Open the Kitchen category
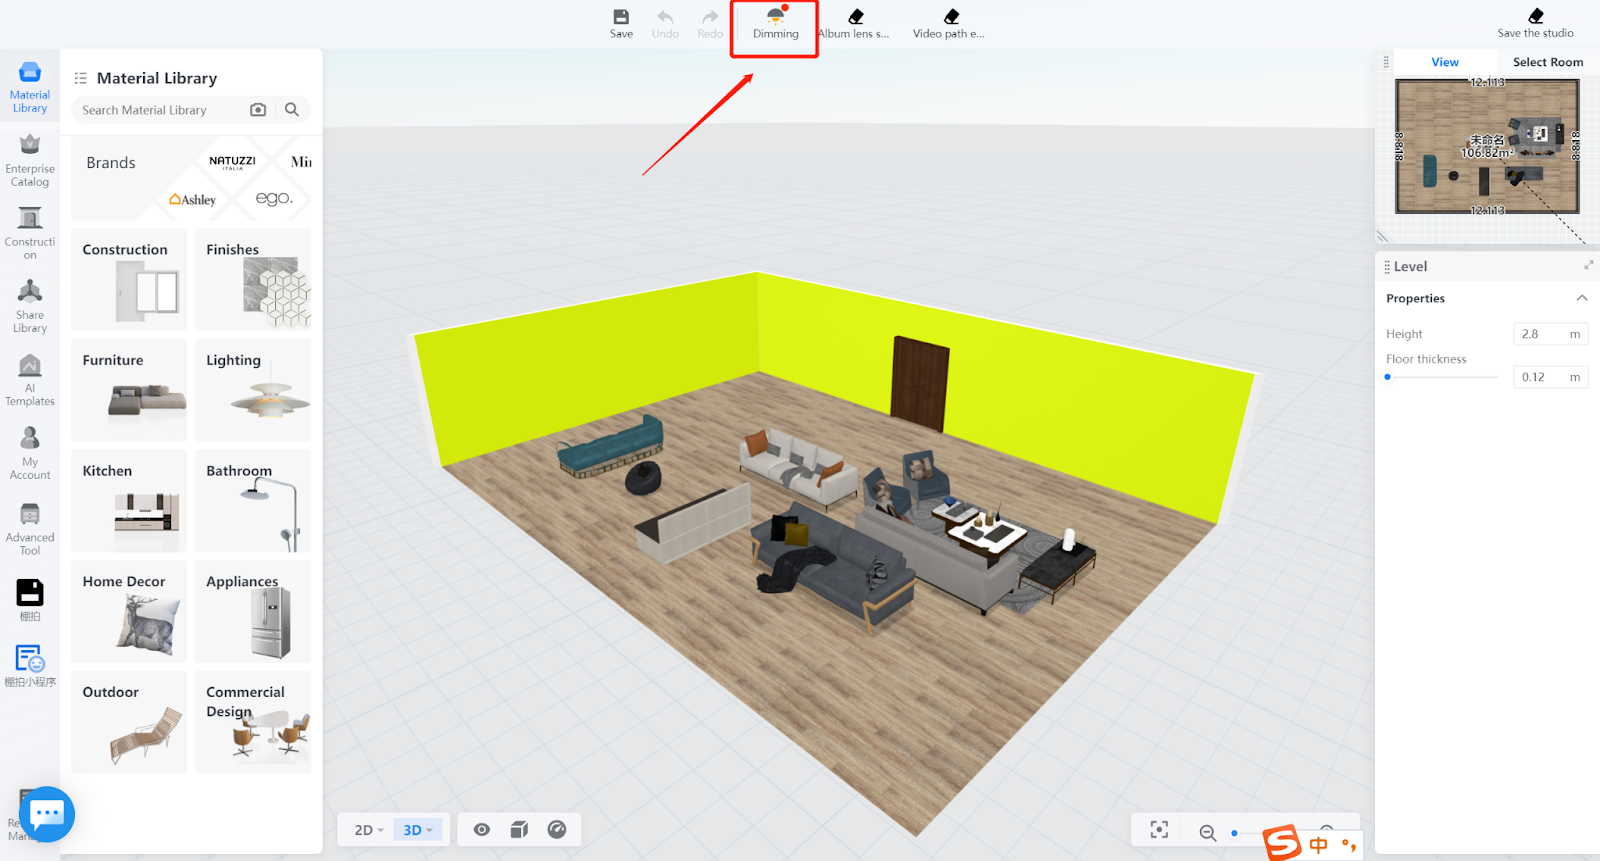Screen dimensions: 1600x861 (x=129, y=501)
